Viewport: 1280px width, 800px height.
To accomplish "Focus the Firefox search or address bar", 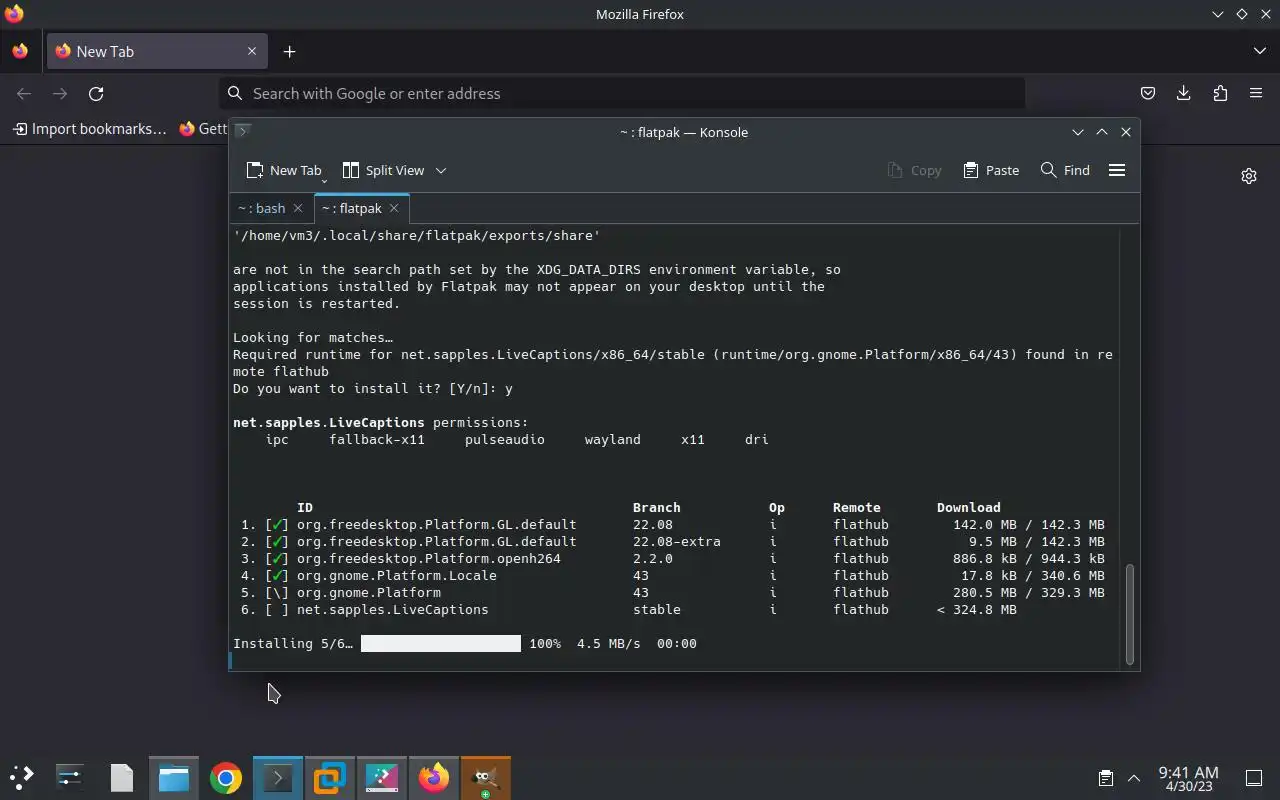I will click(622, 93).
